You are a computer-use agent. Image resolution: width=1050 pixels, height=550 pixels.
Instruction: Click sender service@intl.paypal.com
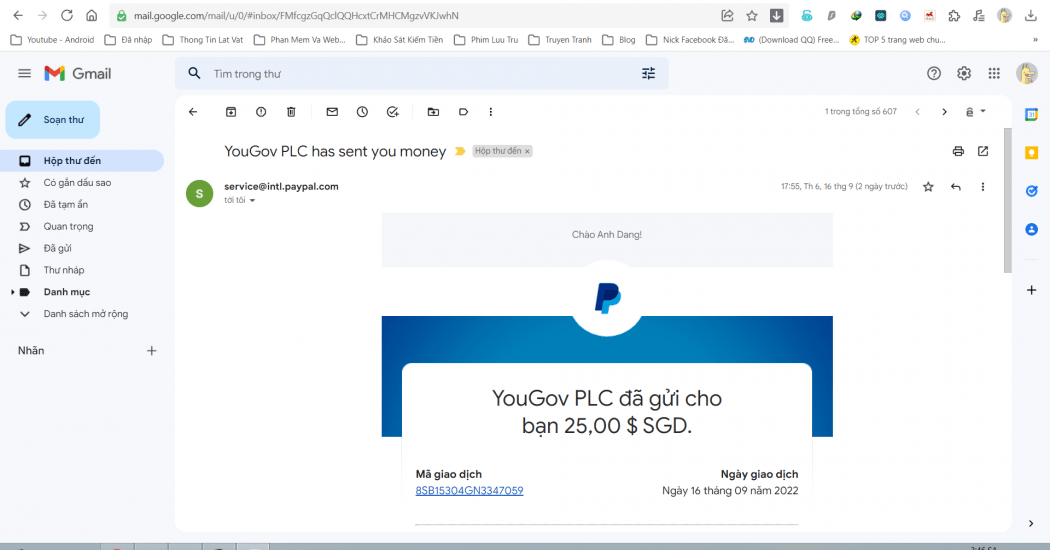coord(281,186)
